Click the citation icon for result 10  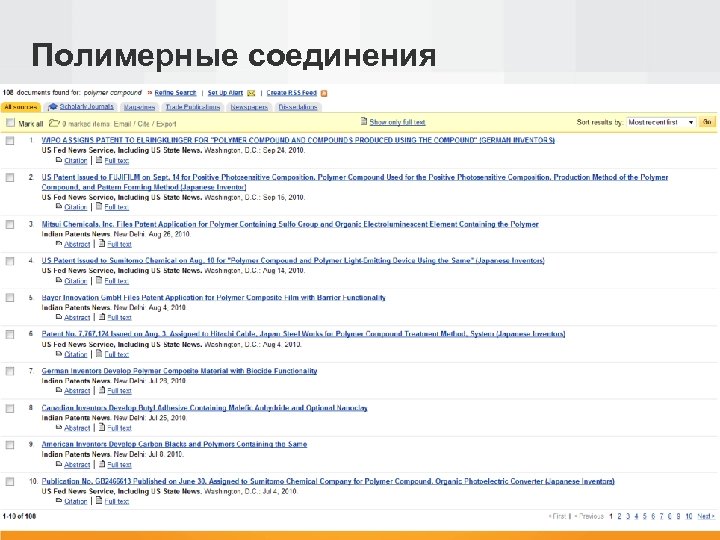coord(59,501)
